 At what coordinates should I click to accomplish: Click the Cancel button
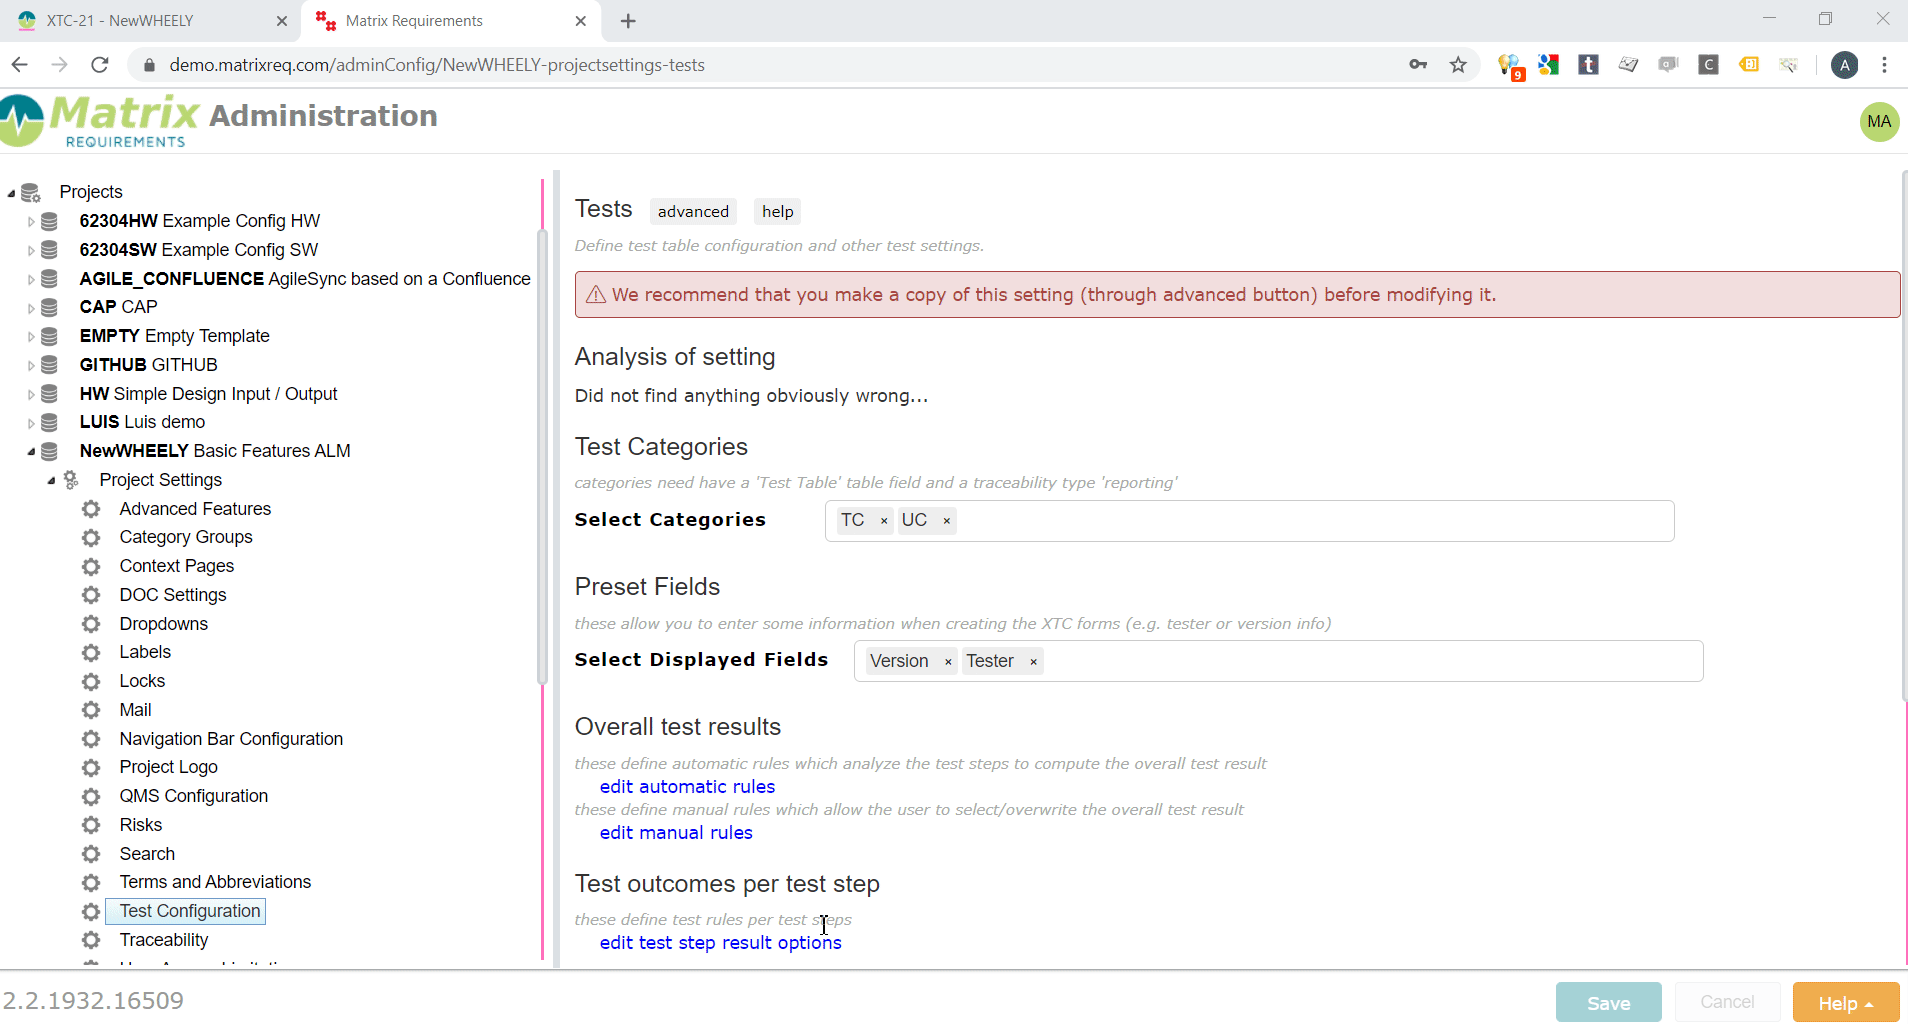[1727, 1002]
